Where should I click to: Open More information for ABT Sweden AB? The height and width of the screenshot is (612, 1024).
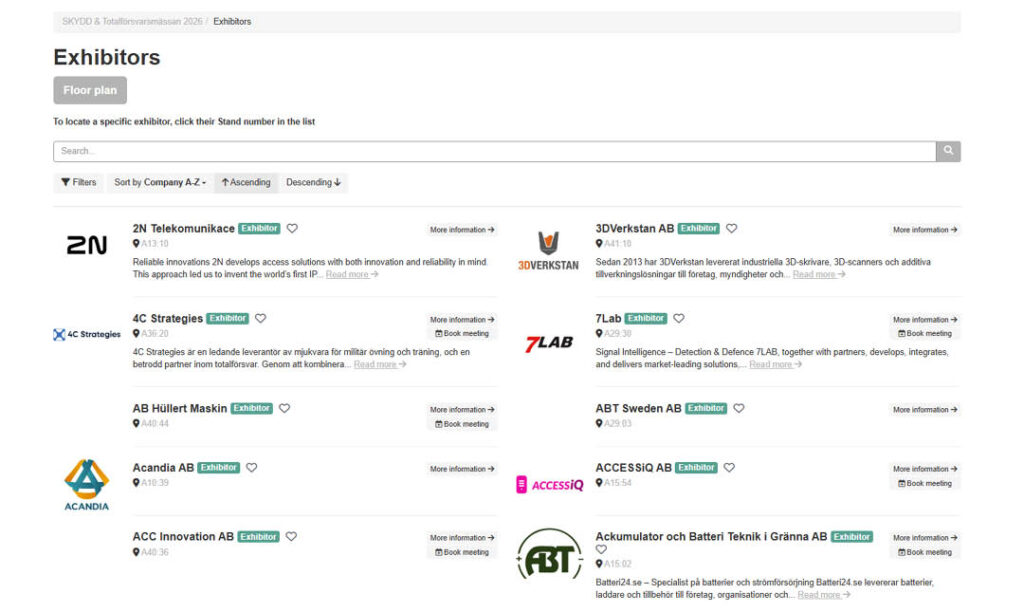(x=925, y=410)
